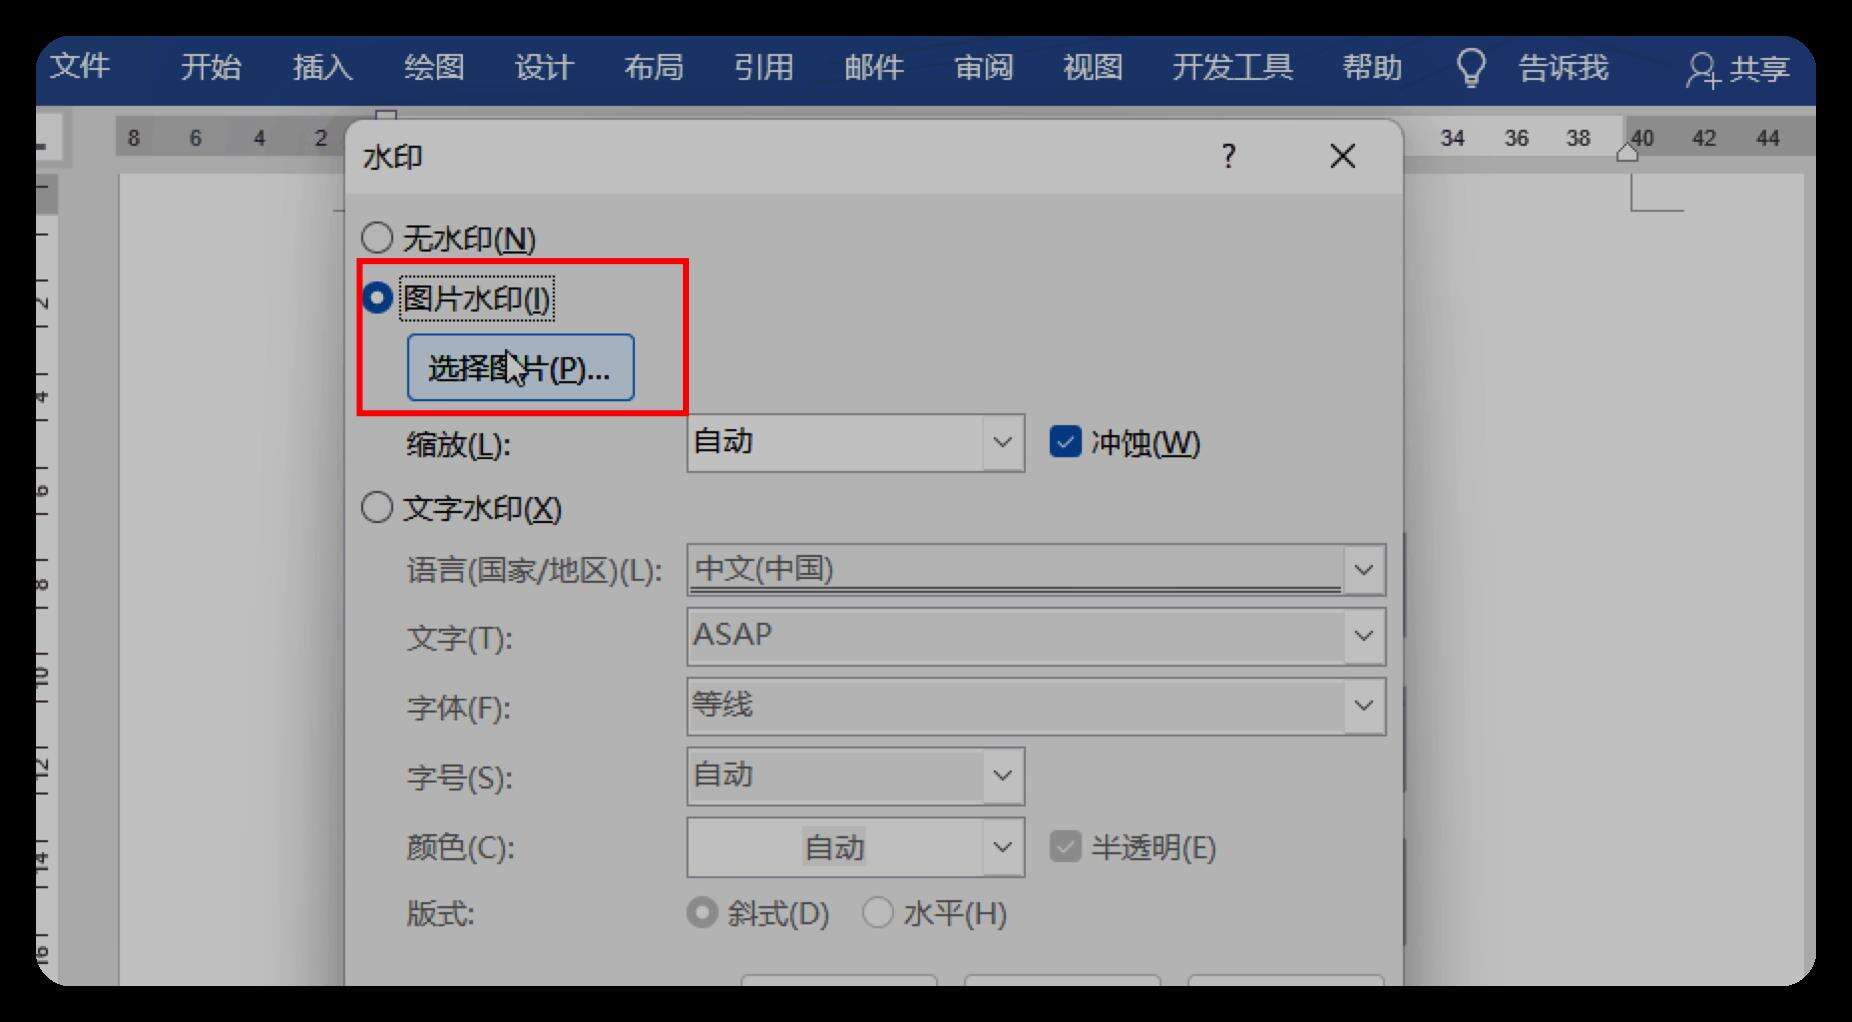Open the 视图 ribbon tab
This screenshot has height=1022, width=1852.
pos(1093,67)
